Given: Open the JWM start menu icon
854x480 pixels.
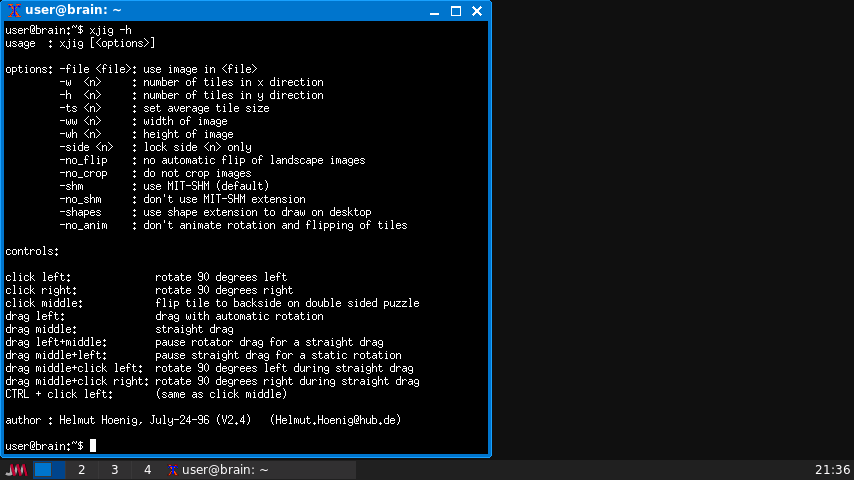Looking at the screenshot, I should (16, 470).
